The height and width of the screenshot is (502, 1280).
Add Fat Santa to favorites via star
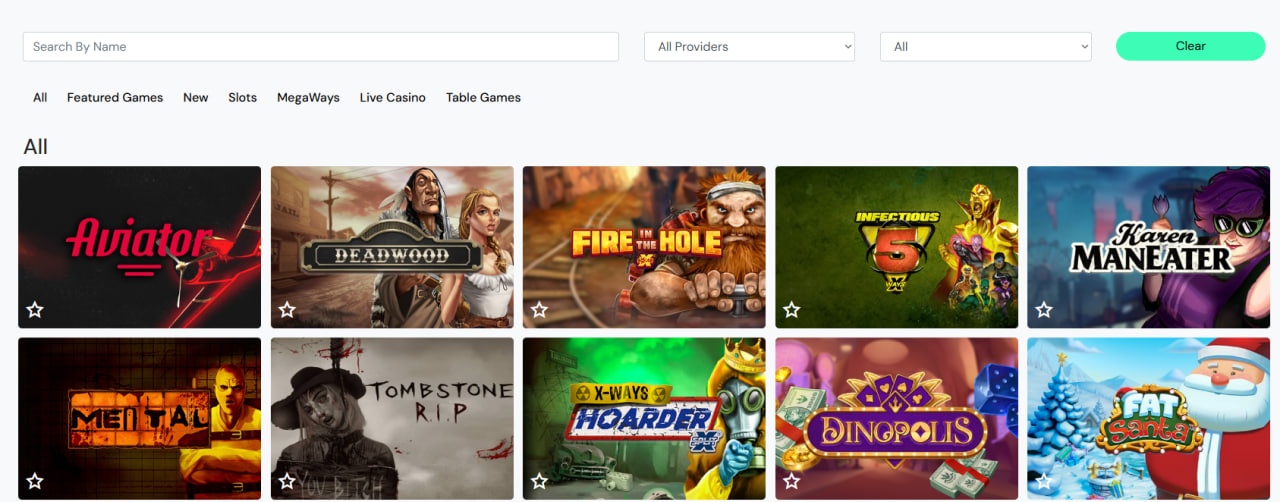click(x=1044, y=481)
